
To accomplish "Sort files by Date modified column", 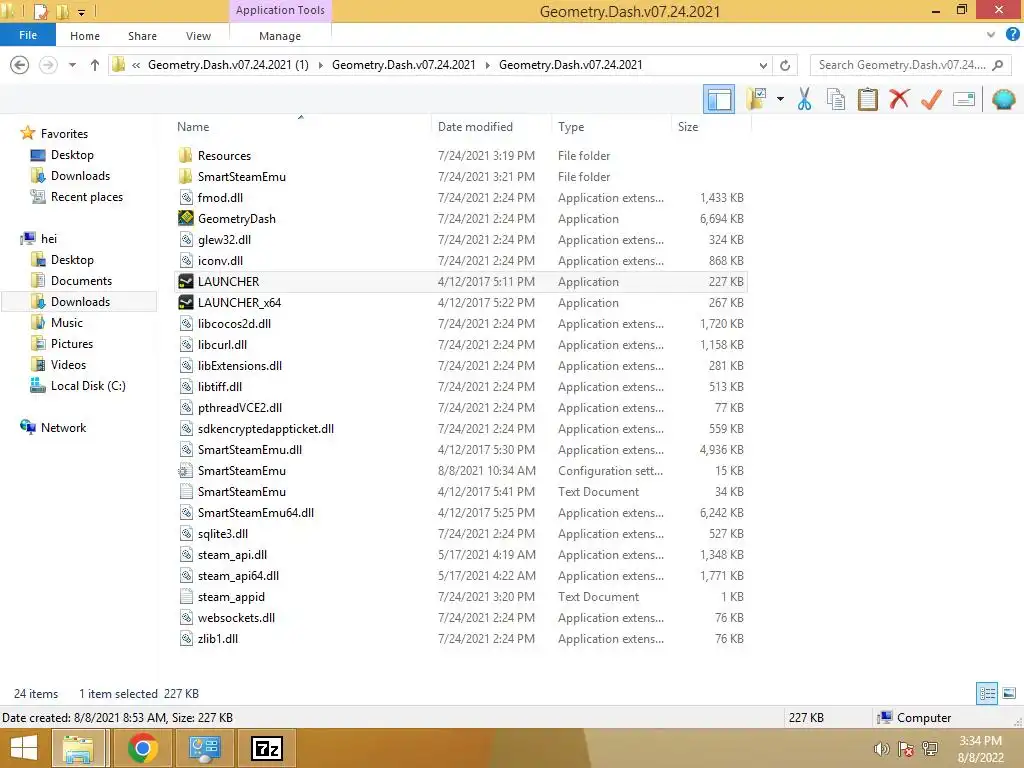I will pyautogui.click(x=475, y=127).
